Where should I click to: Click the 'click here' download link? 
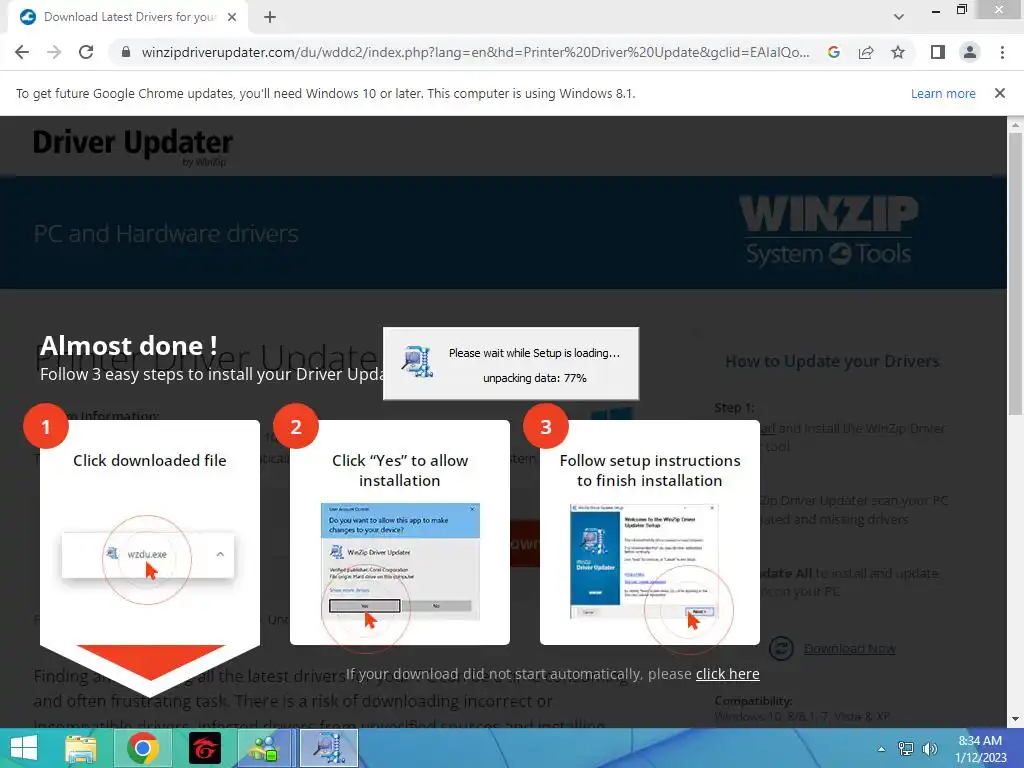(x=728, y=674)
